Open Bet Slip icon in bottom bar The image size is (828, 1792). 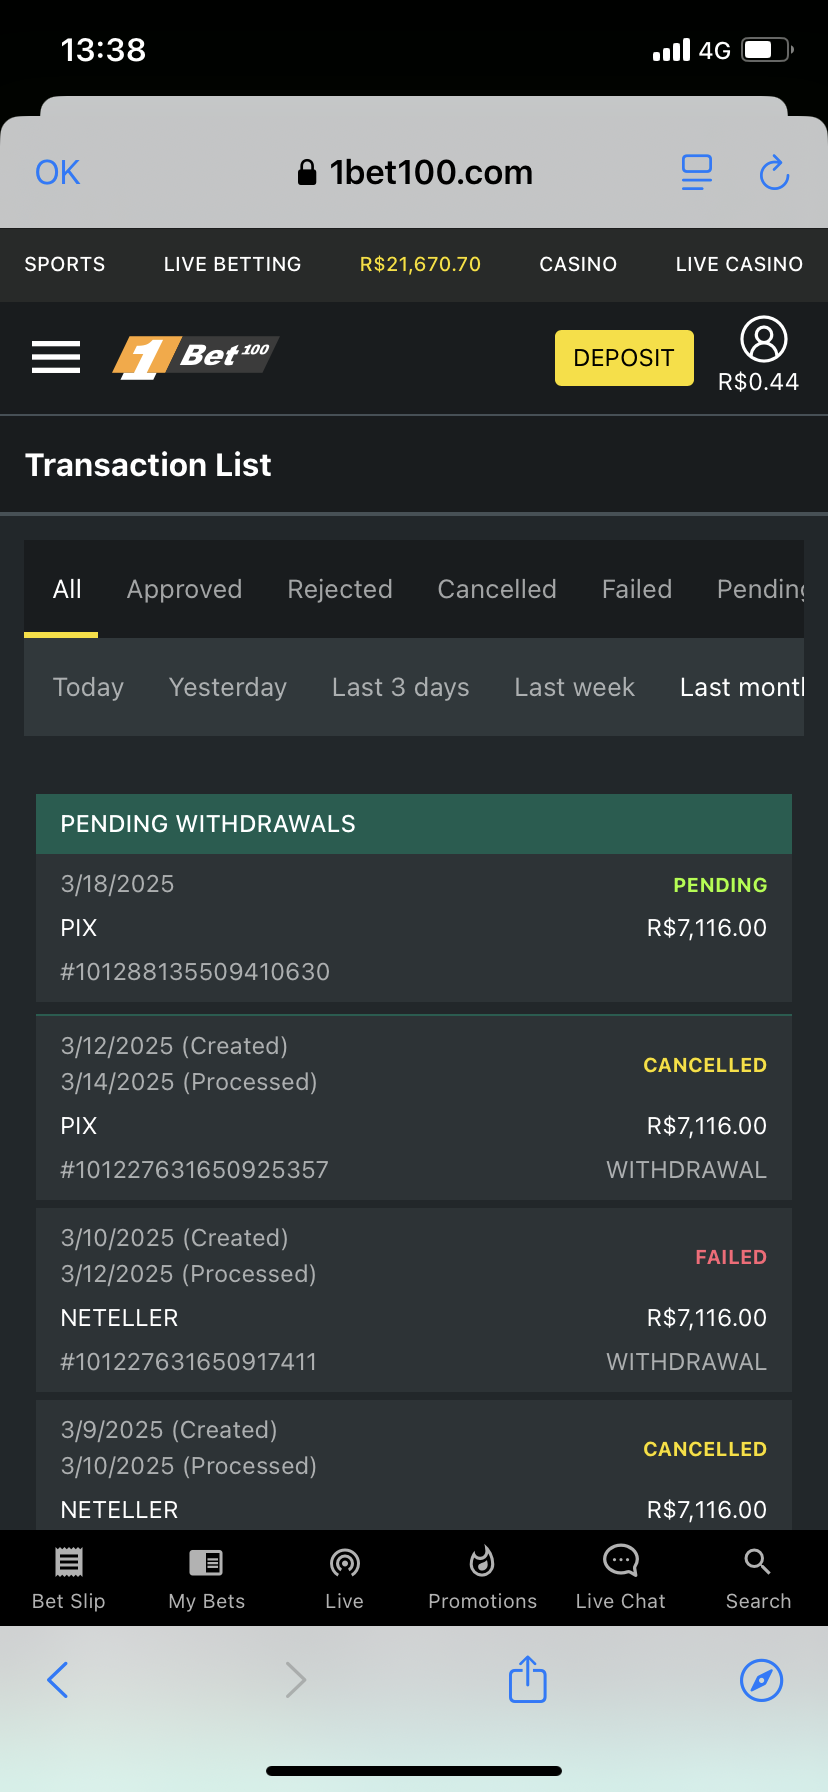pyautogui.click(x=68, y=1562)
